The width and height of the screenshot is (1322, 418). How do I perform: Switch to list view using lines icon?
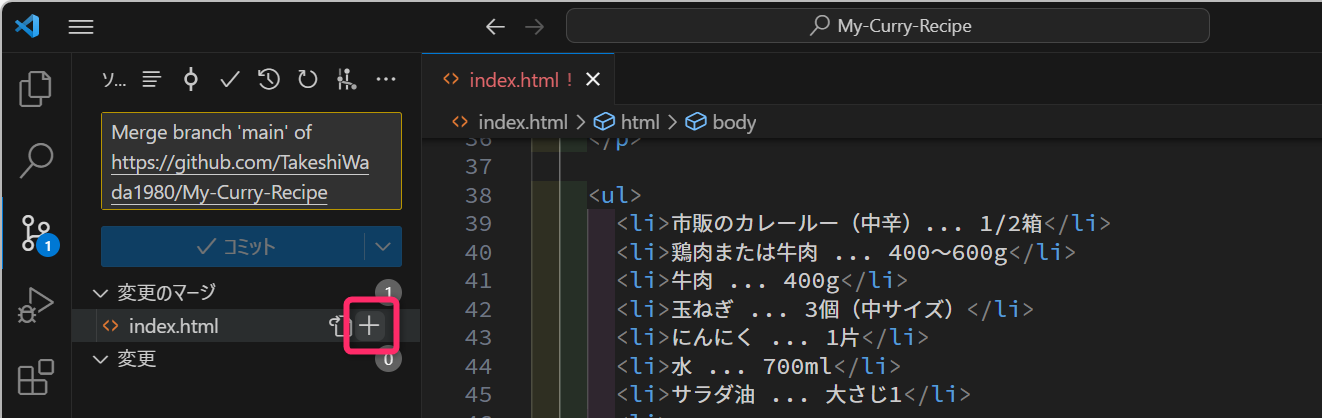coord(151,79)
